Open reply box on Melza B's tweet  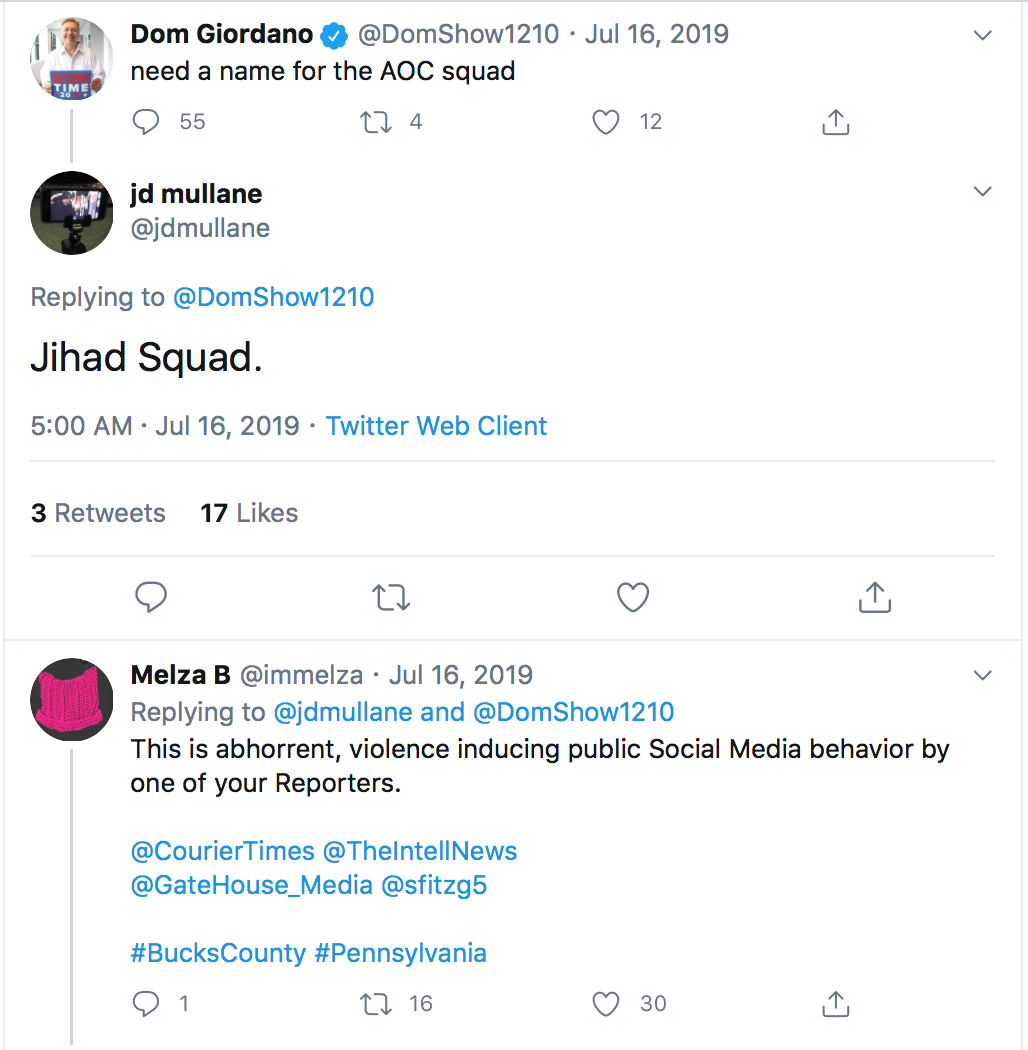click(146, 1003)
